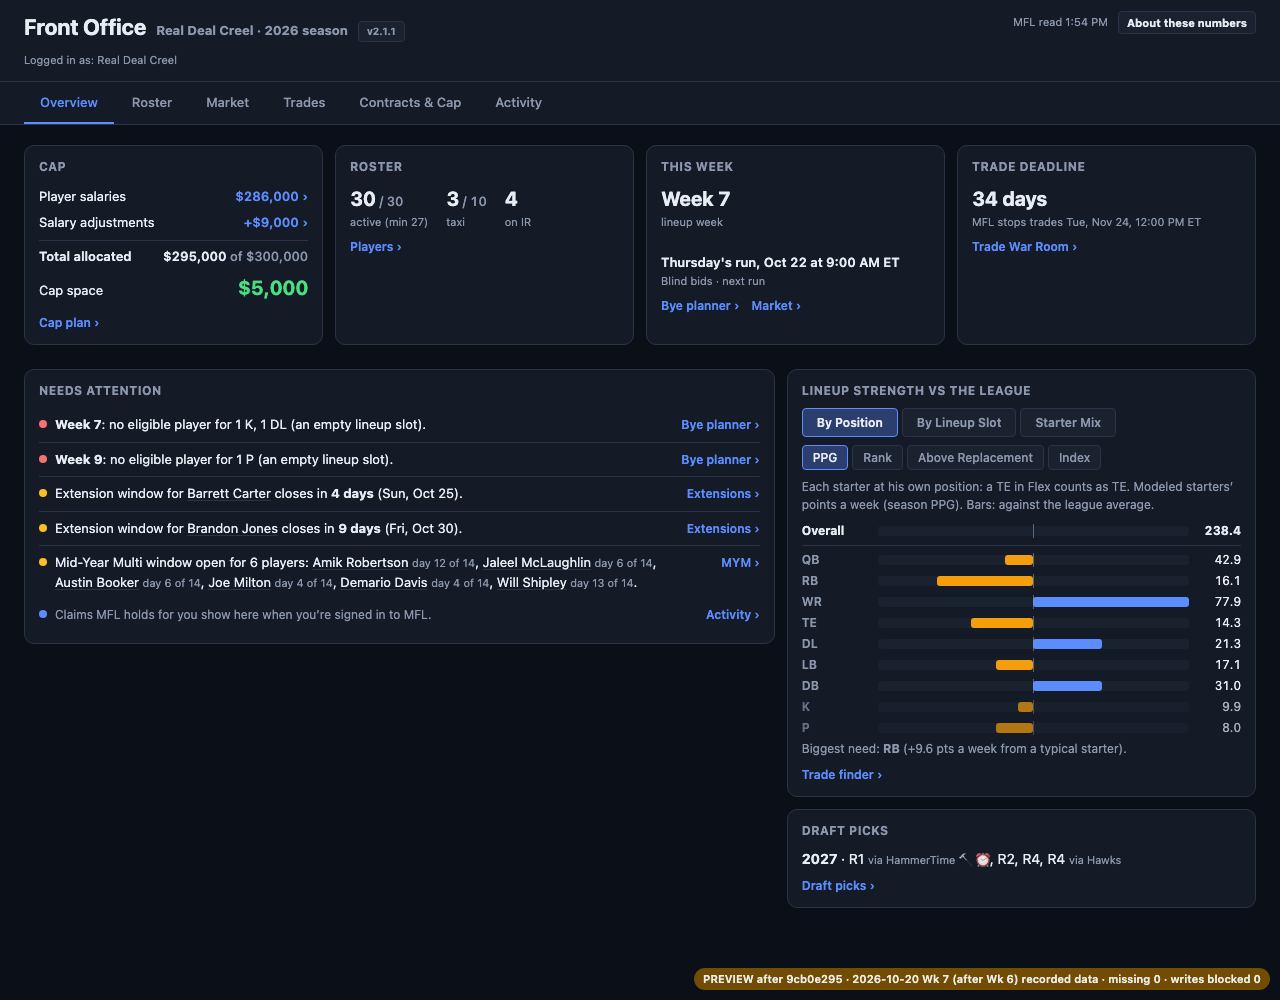Image resolution: width=1280 pixels, height=1000 pixels.
Task: Open Bye planner for Week 9 alert
Action: (x=720, y=460)
